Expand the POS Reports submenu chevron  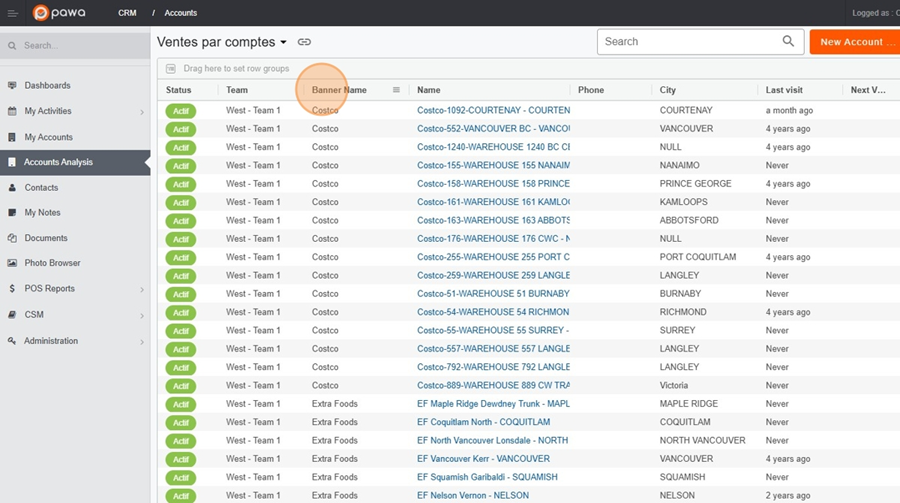[142, 289]
